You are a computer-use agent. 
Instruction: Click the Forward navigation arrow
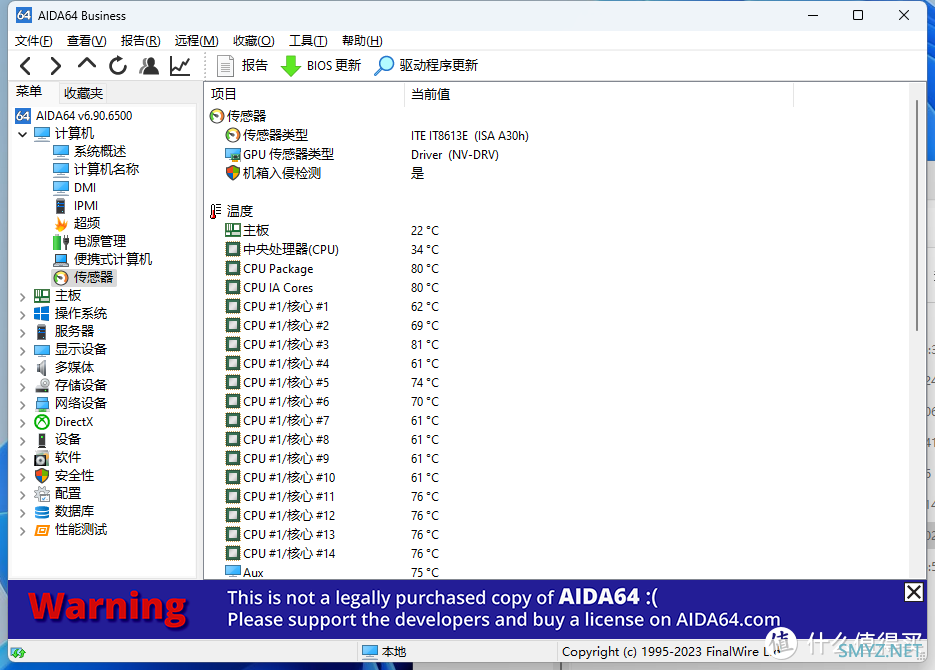coord(56,66)
